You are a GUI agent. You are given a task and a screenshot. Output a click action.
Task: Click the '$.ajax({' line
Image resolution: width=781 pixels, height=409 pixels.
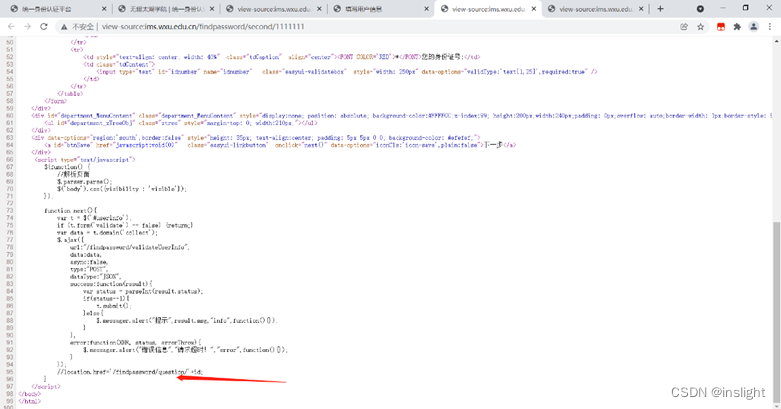[70, 240]
